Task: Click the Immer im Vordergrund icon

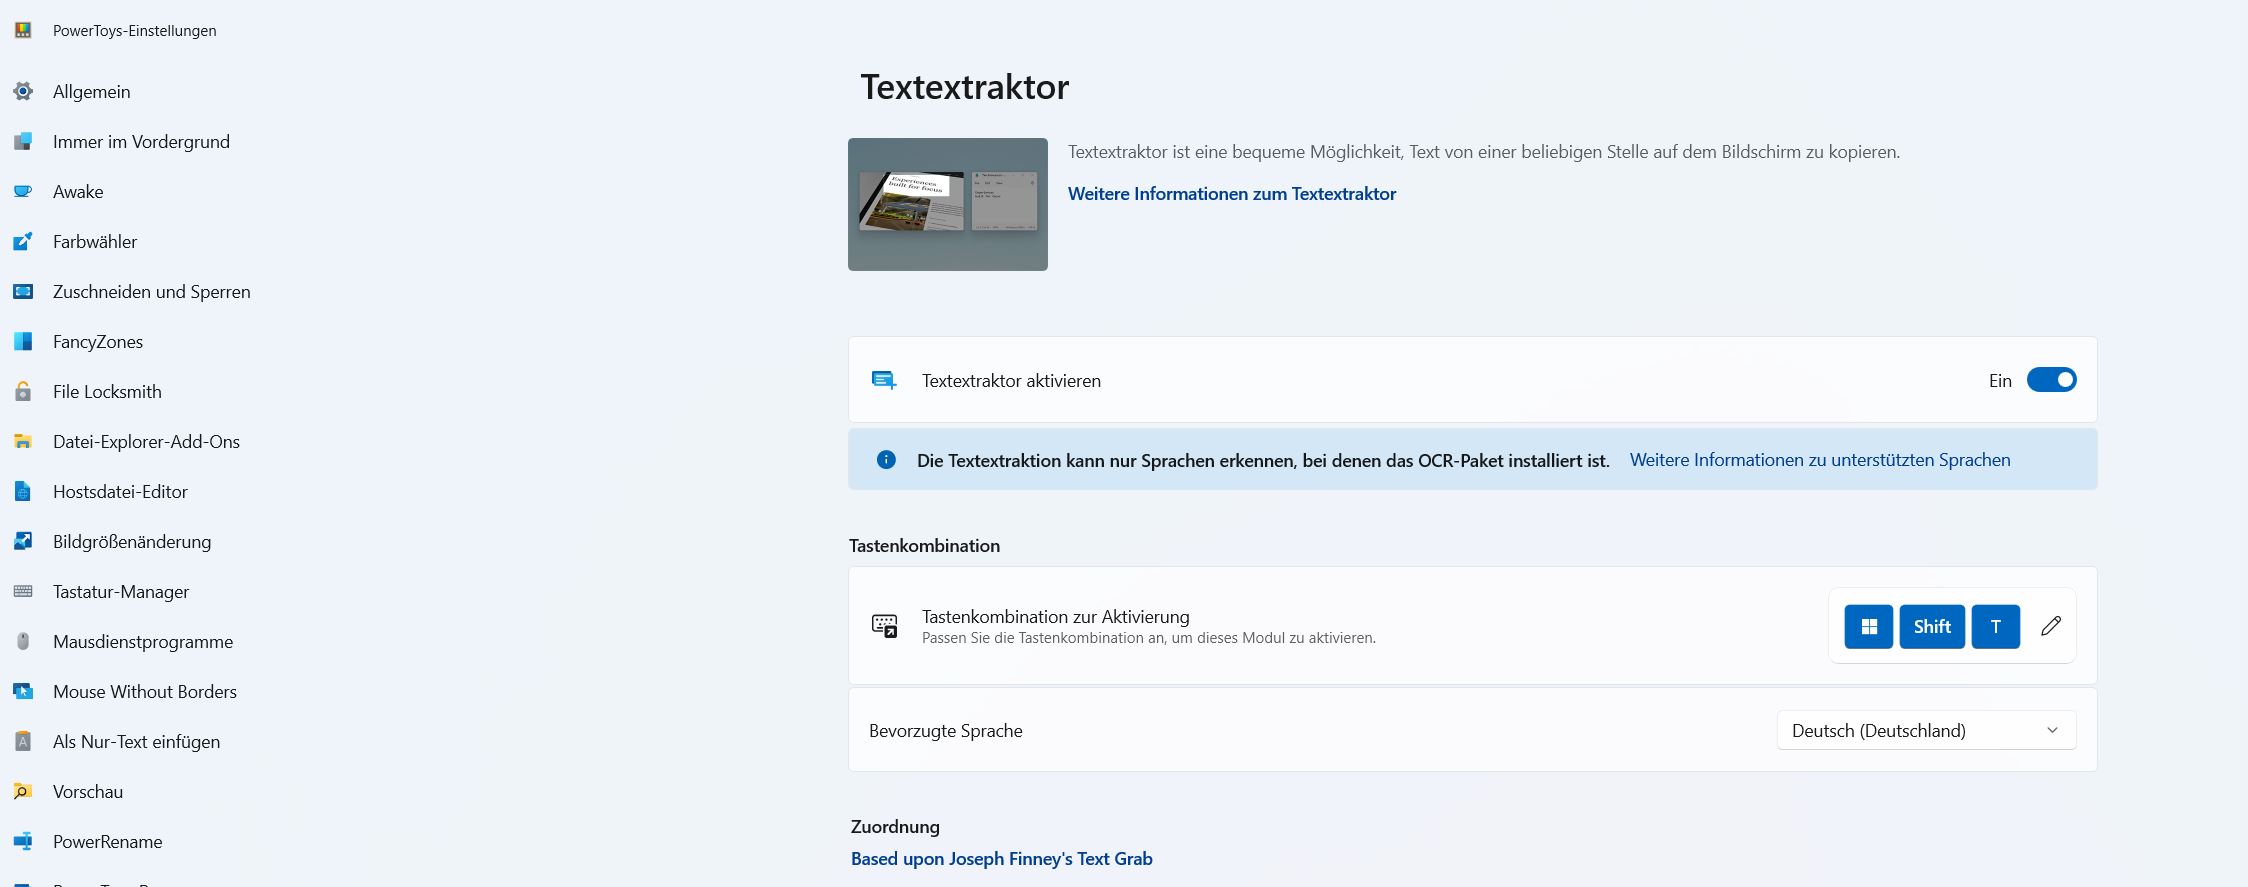Action: coord(23,142)
